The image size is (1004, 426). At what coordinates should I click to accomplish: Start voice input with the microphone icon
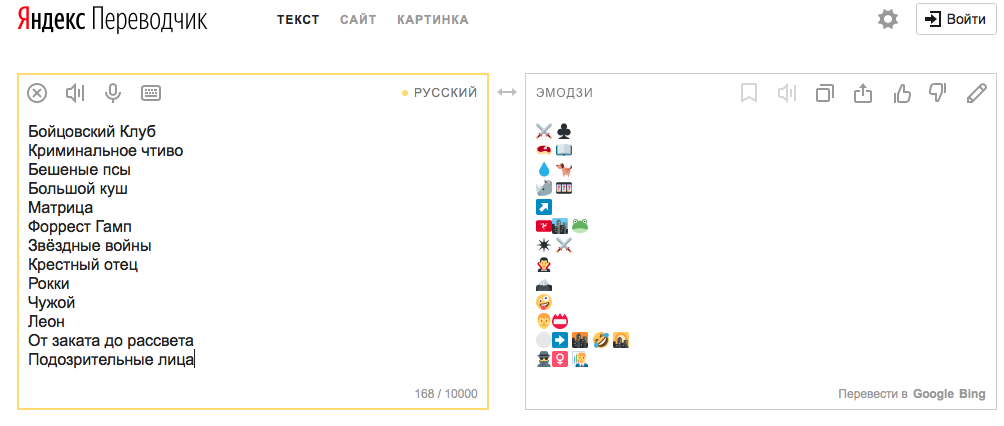pos(113,93)
